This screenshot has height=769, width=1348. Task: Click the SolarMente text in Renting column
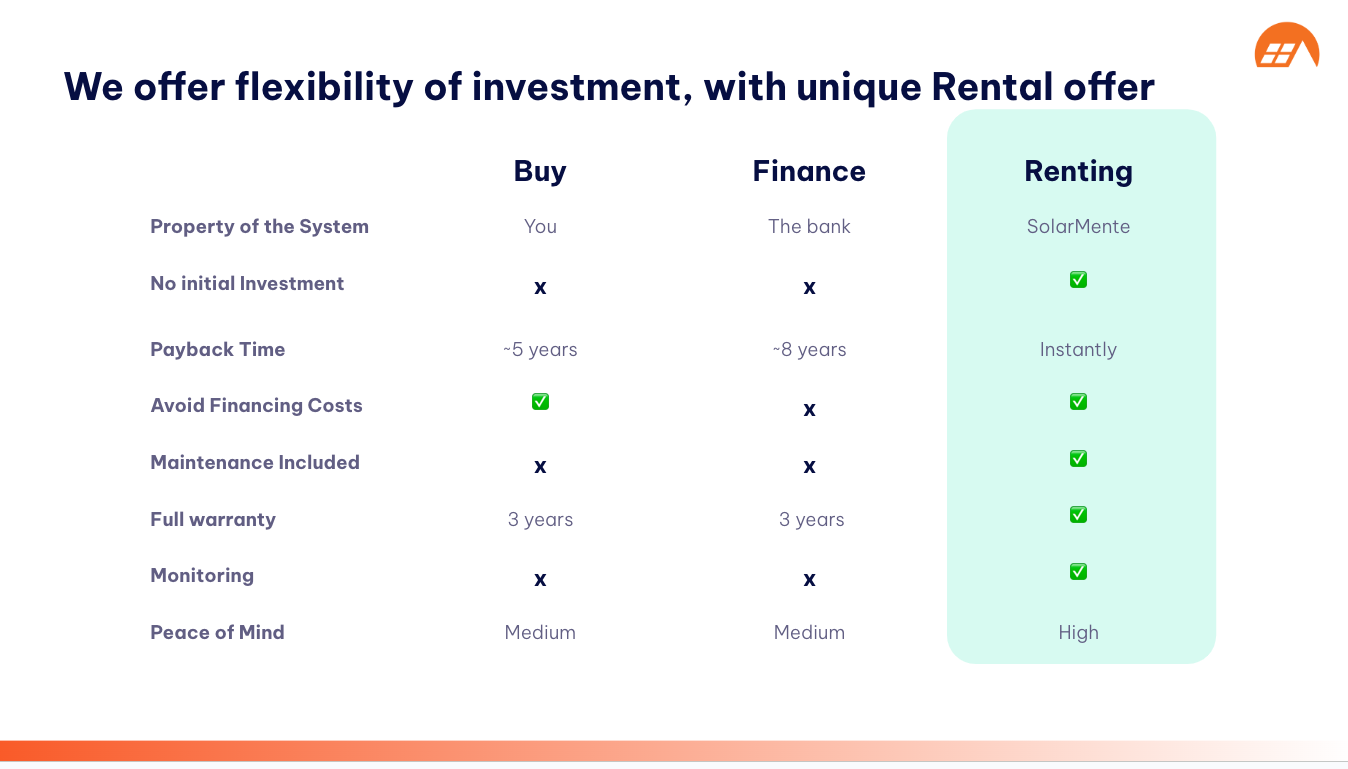tap(1078, 226)
